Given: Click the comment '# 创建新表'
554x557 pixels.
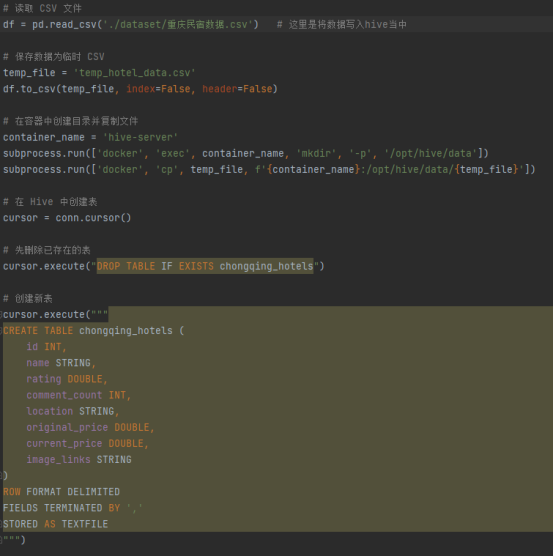Looking at the screenshot, I should tap(28, 298).
